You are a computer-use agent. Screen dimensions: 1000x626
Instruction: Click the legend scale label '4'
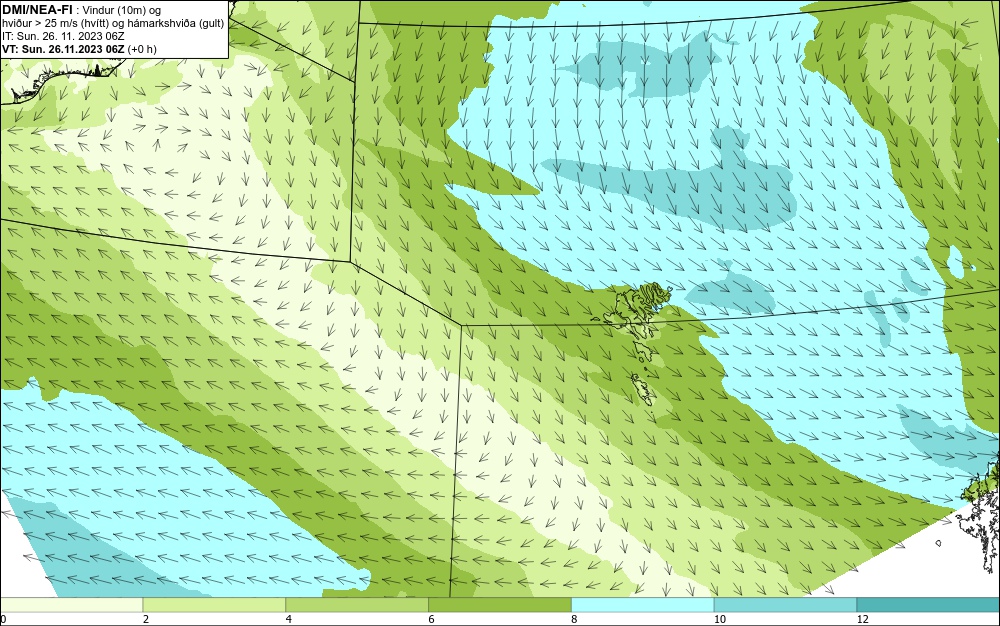tap(289, 619)
